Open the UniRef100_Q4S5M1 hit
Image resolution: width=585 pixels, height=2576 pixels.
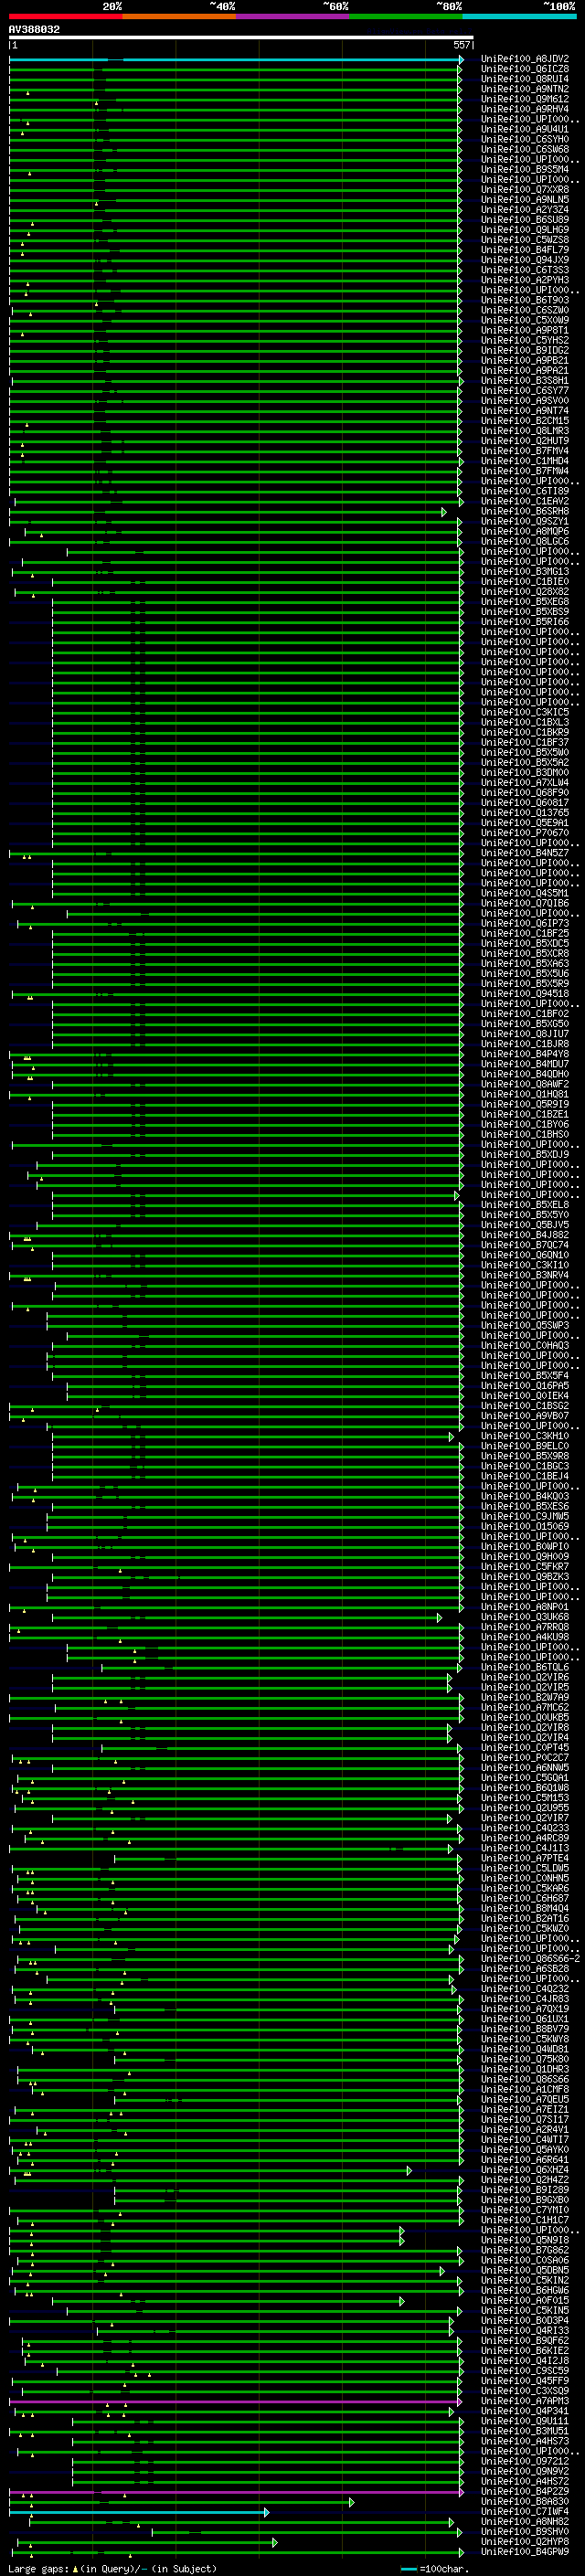tap(525, 892)
